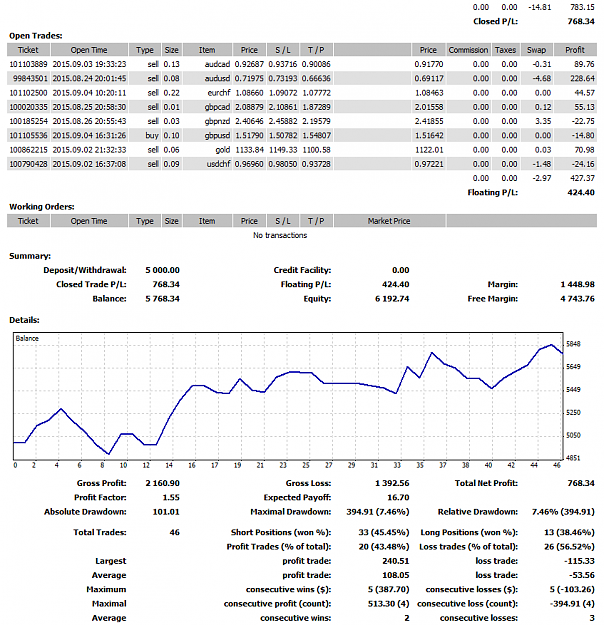Screen dimensions: 604x625
Task: Click ticket number 101102500
Action: (28, 93)
